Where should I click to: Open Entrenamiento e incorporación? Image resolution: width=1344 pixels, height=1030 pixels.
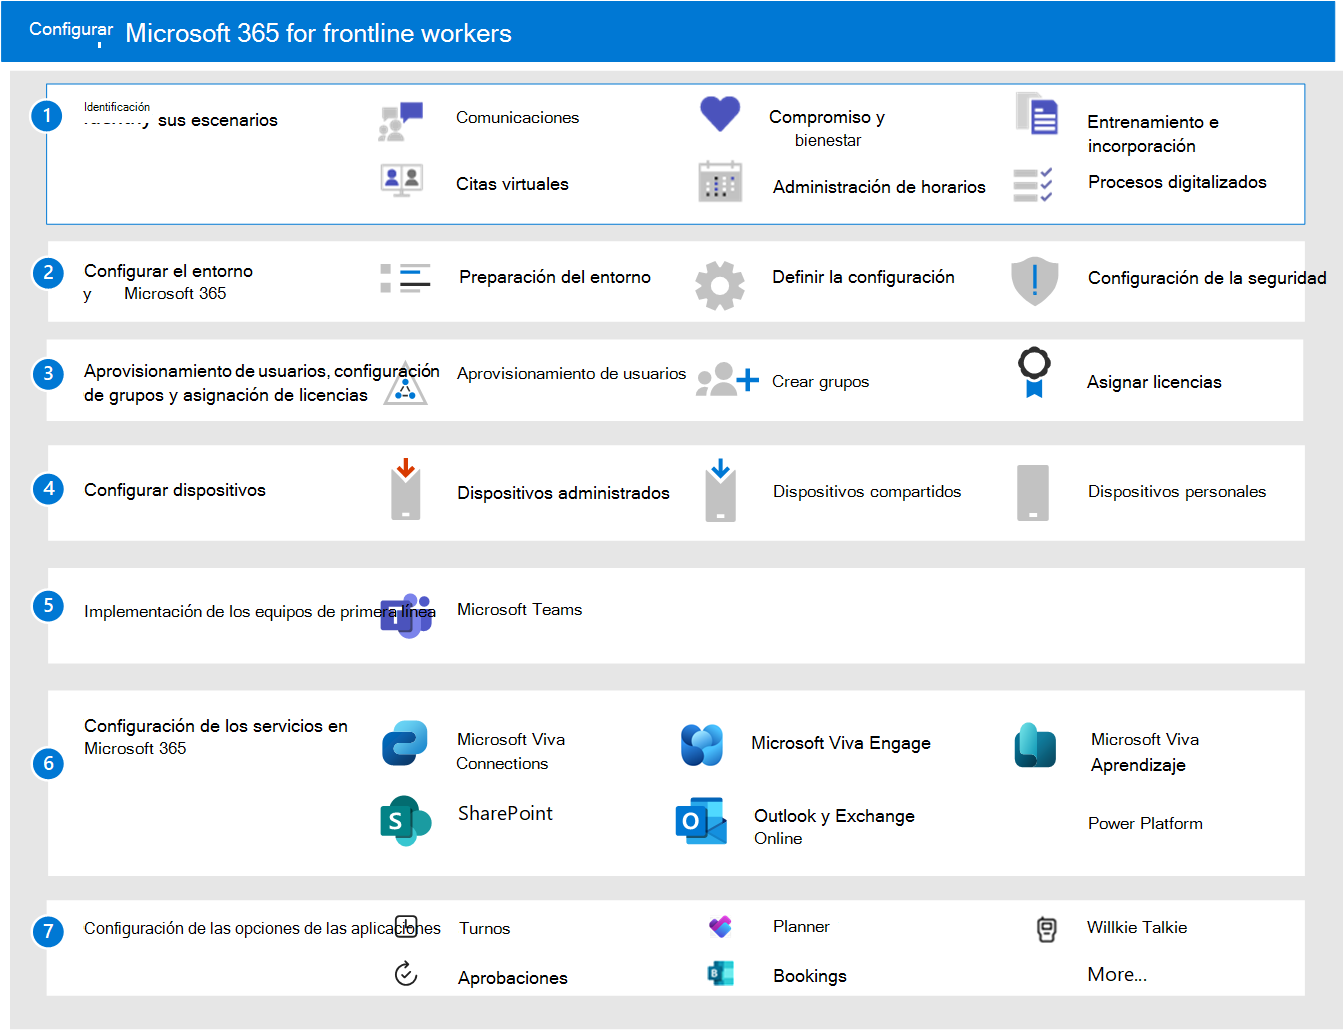pyautogui.click(x=1153, y=134)
